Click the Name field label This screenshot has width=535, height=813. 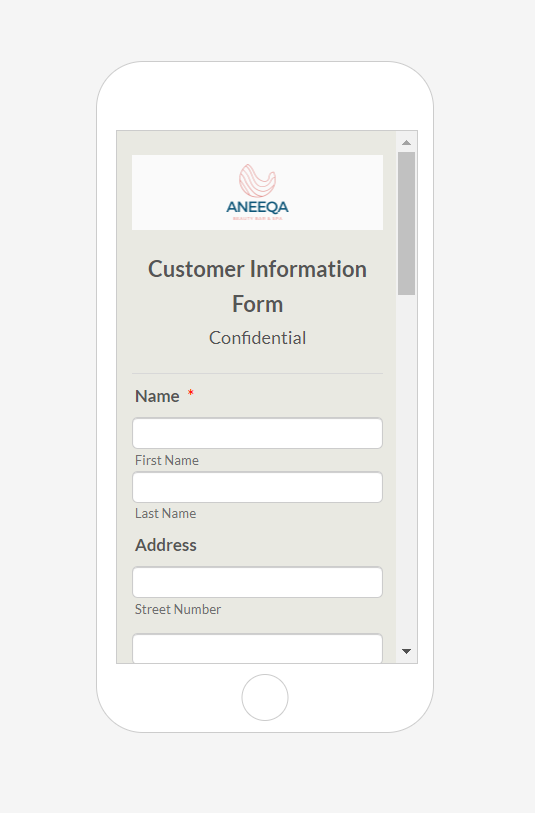coord(157,396)
